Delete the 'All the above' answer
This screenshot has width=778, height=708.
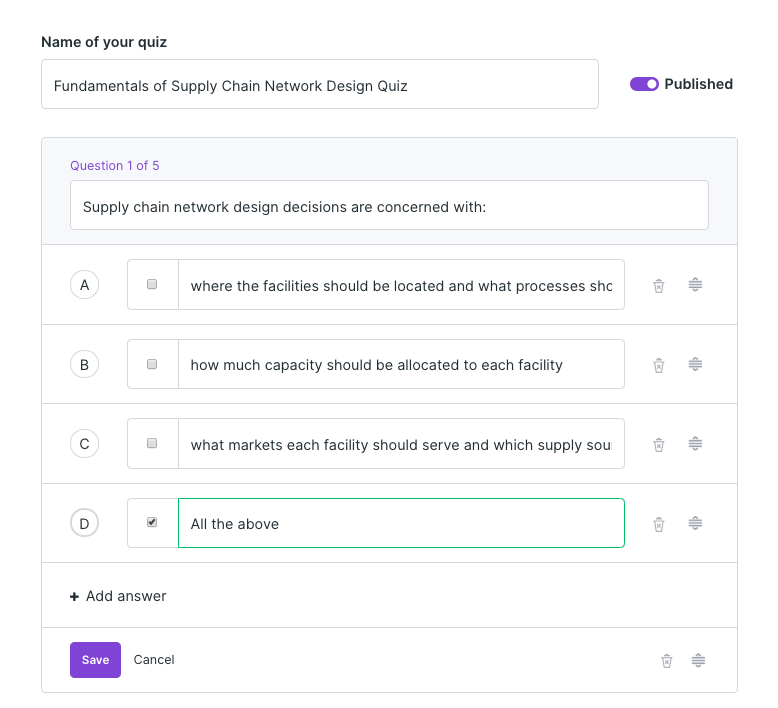tap(659, 524)
